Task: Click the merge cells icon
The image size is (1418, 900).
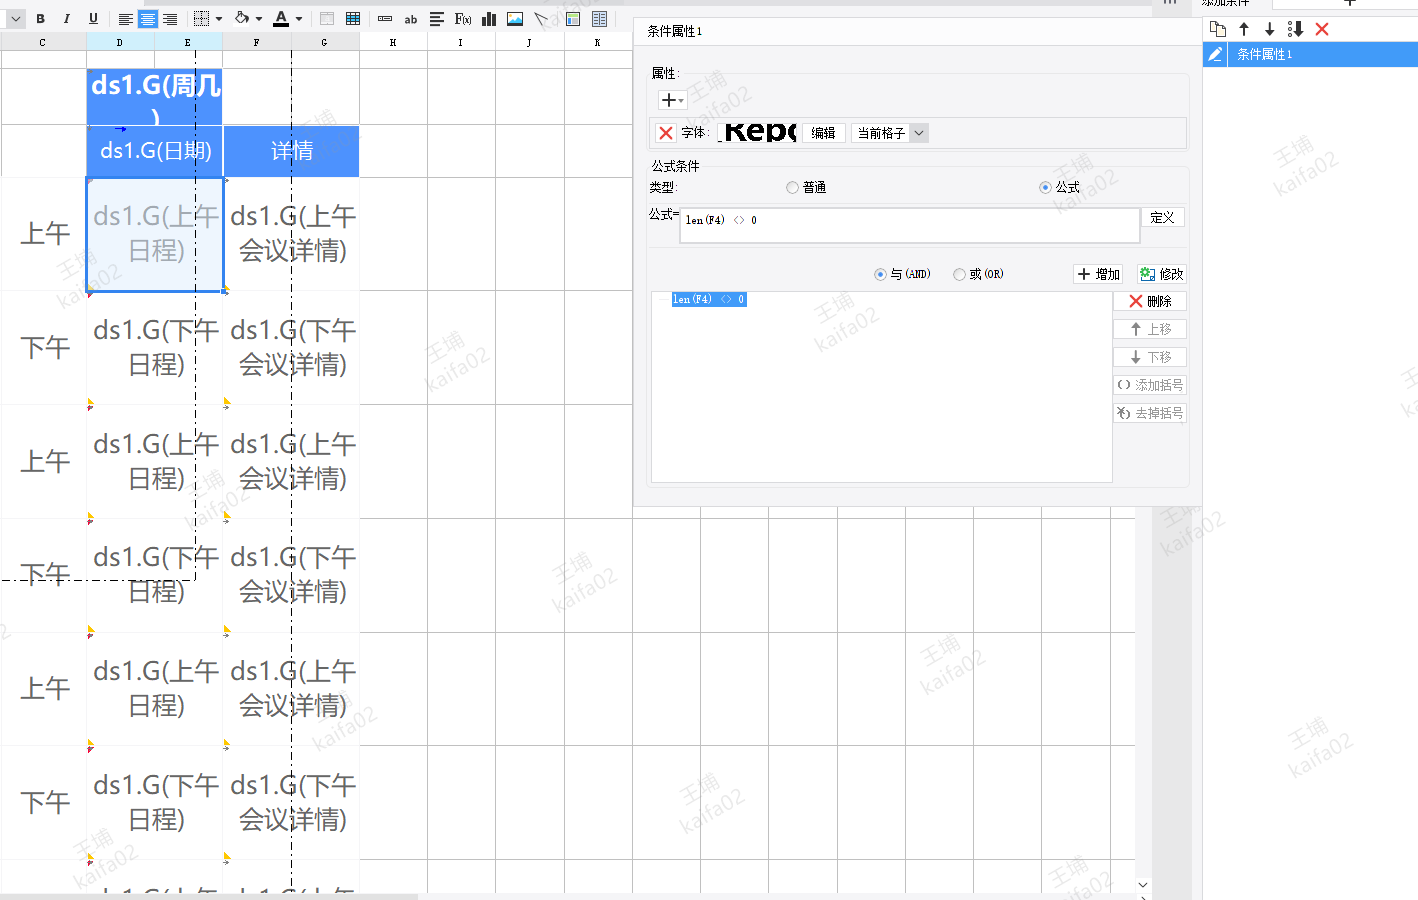Action: [x=327, y=18]
